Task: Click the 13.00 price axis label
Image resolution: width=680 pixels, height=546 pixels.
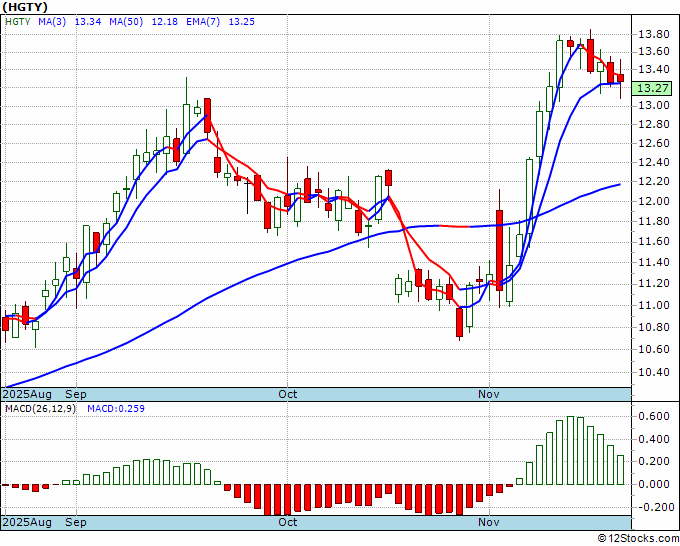Action: 654,105
